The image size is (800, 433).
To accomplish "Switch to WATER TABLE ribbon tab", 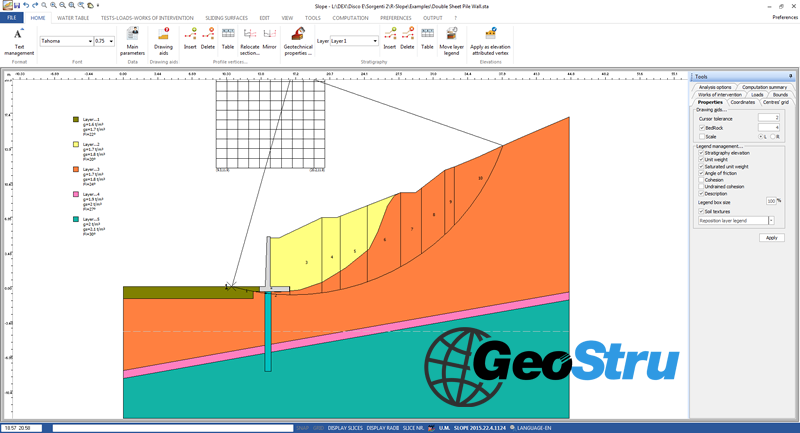I will [x=73, y=18].
